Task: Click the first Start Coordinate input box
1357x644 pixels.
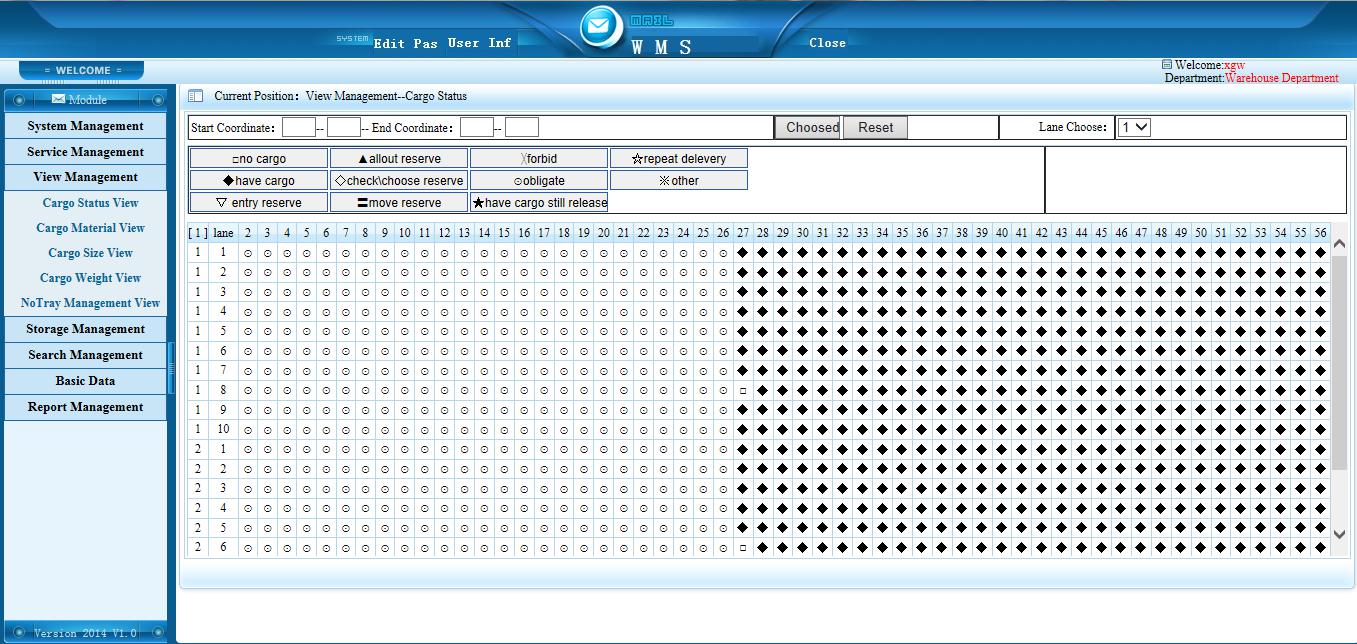Action: (x=298, y=127)
